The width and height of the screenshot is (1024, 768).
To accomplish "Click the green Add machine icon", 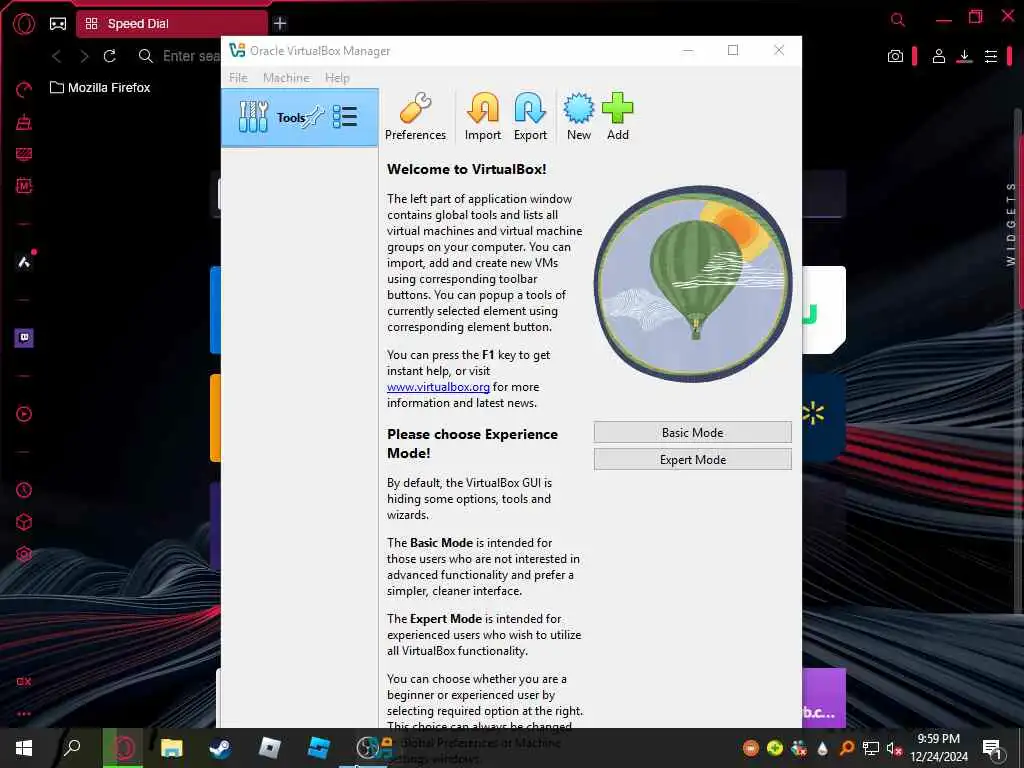I will pos(617,116).
